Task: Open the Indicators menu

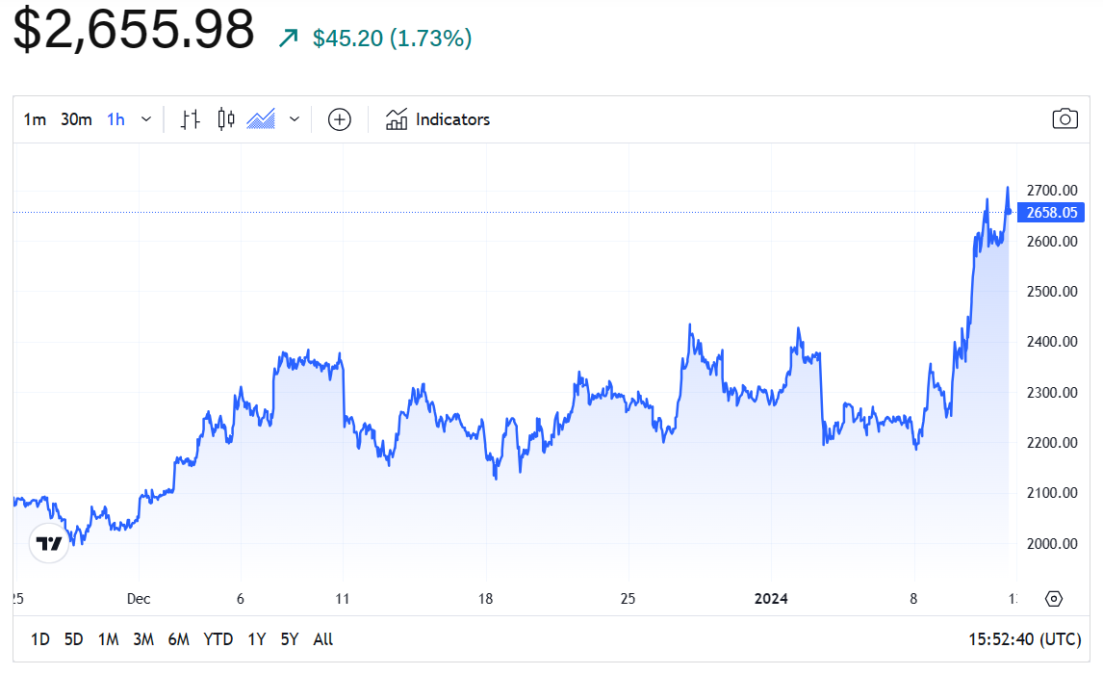Action: pyautogui.click(x=438, y=120)
